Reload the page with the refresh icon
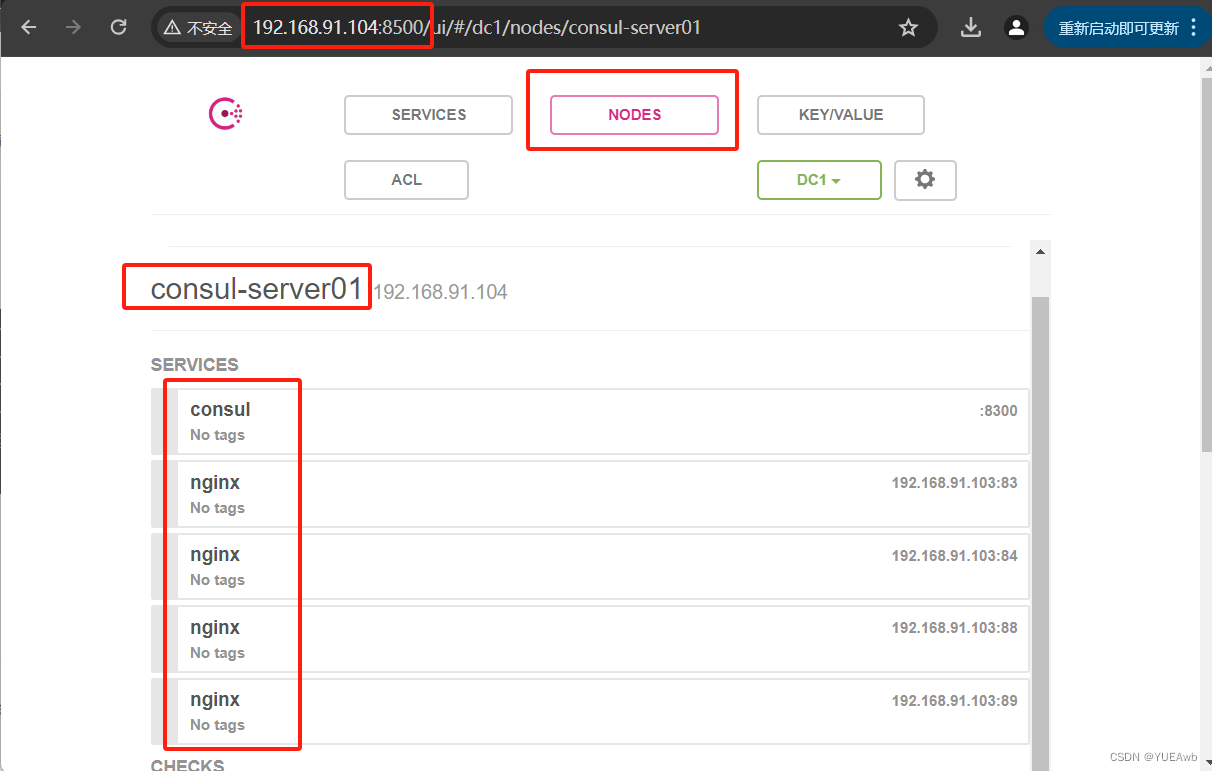Image resolution: width=1212 pixels, height=771 pixels. click(118, 27)
